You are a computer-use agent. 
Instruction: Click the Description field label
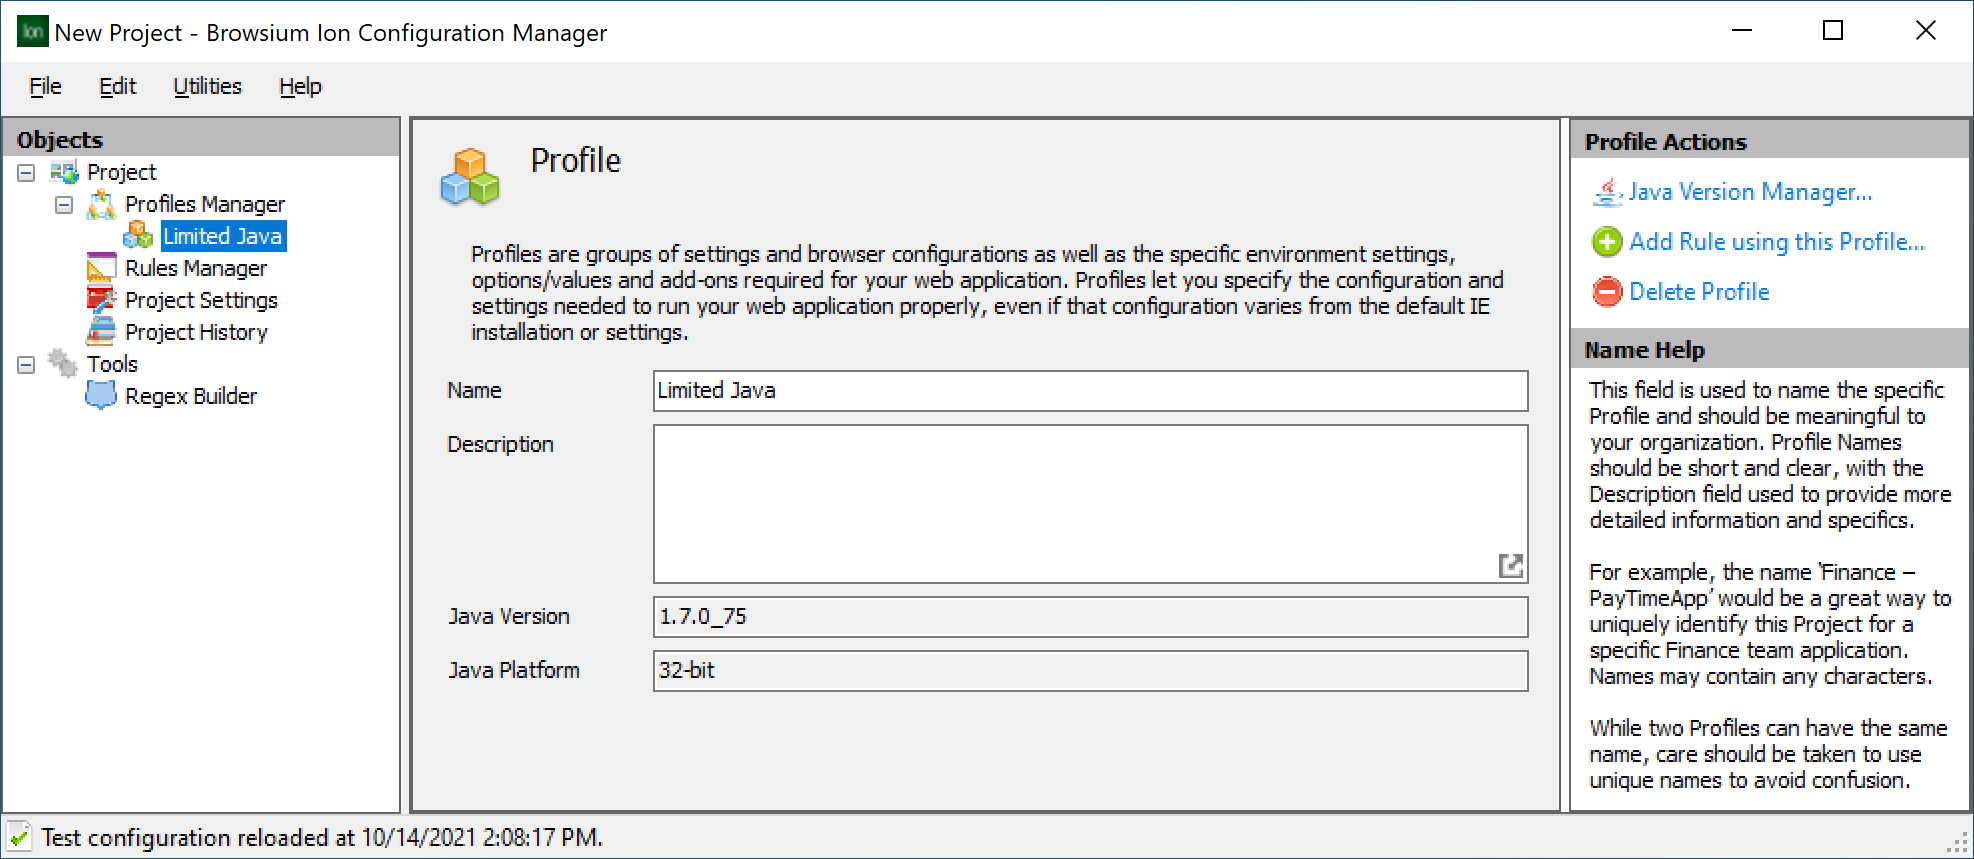coord(500,445)
